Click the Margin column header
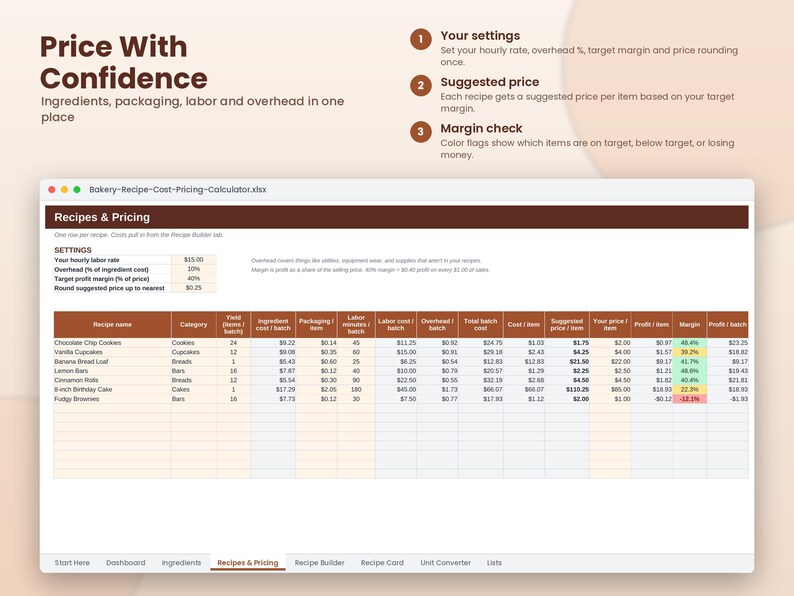Screen dimensions: 794x596 690,325
